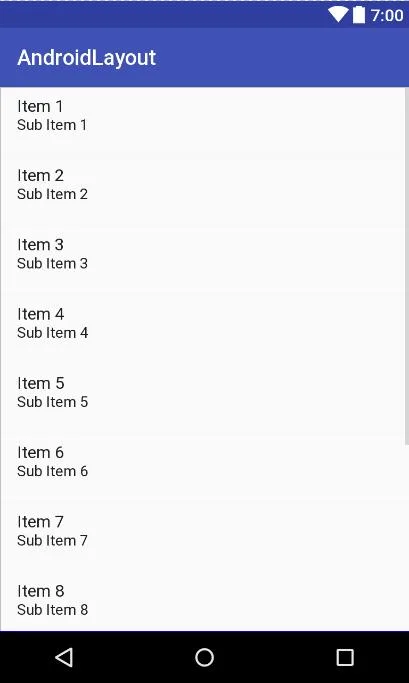This screenshot has height=683, width=409.
Task: Click the list's vertical scrollbar thumb
Action: coord(407,266)
